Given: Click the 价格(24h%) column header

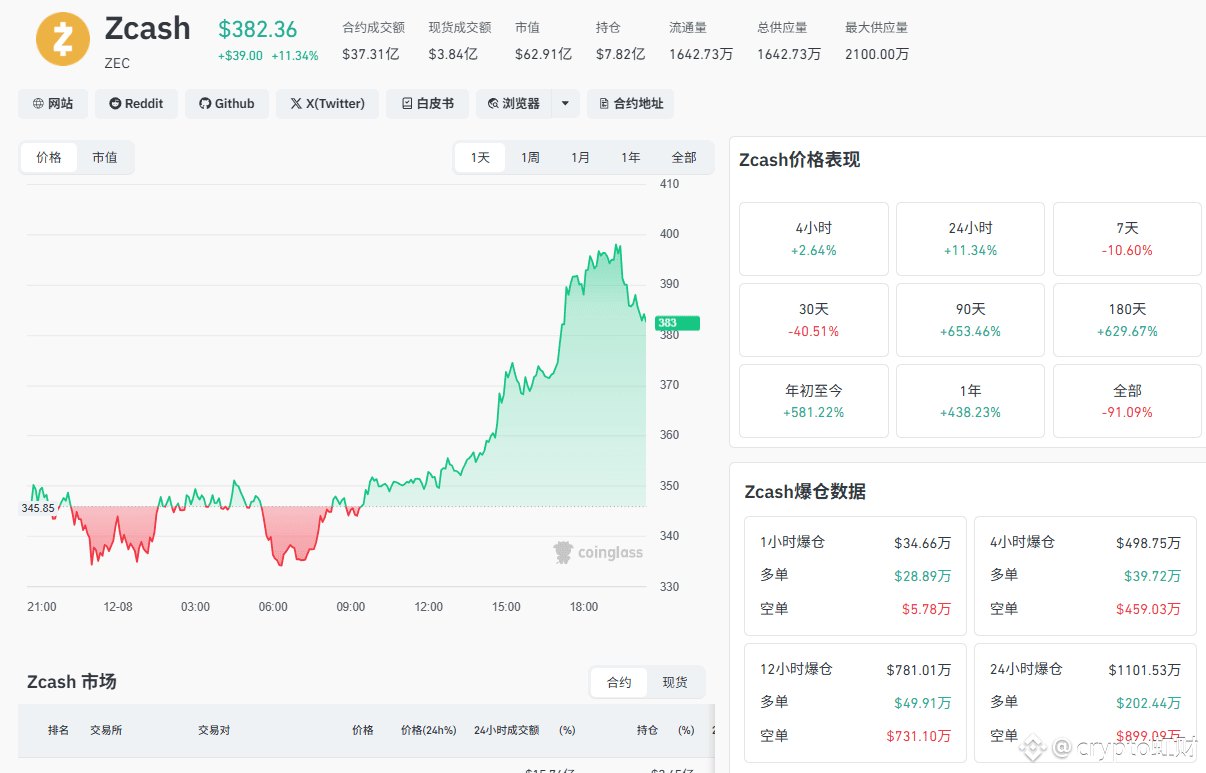Looking at the screenshot, I should tap(428, 730).
